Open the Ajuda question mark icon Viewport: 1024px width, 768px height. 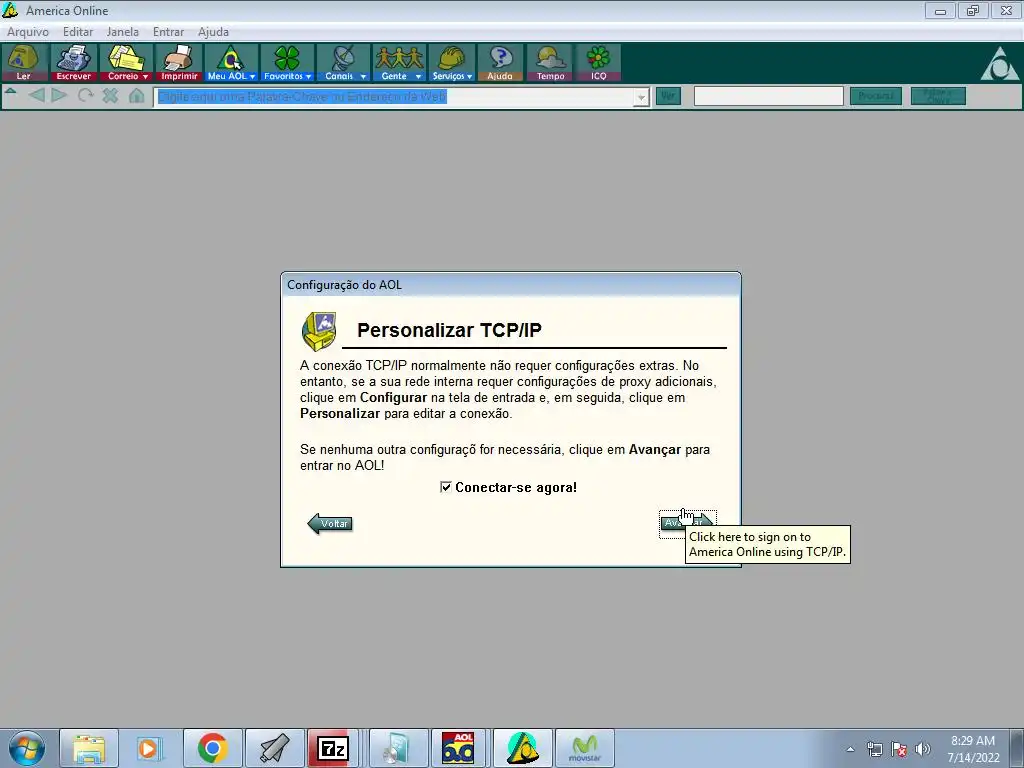click(x=500, y=62)
